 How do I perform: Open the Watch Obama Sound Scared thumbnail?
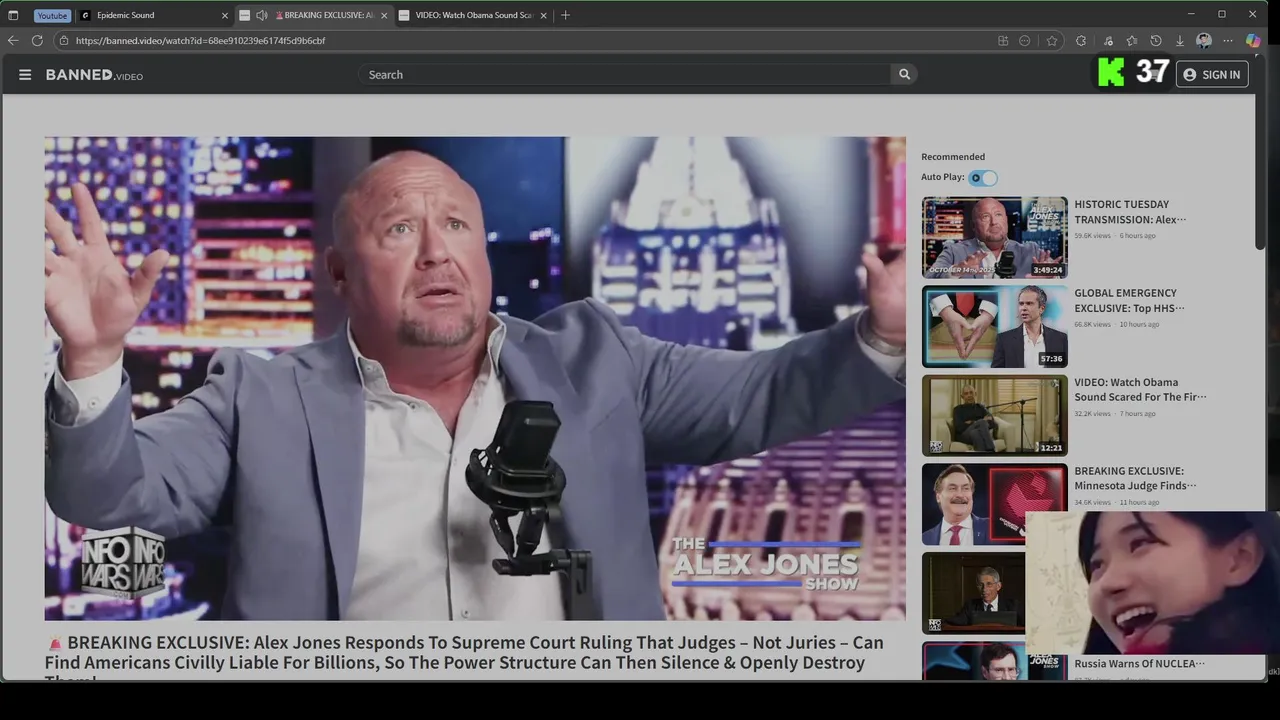tap(994, 415)
